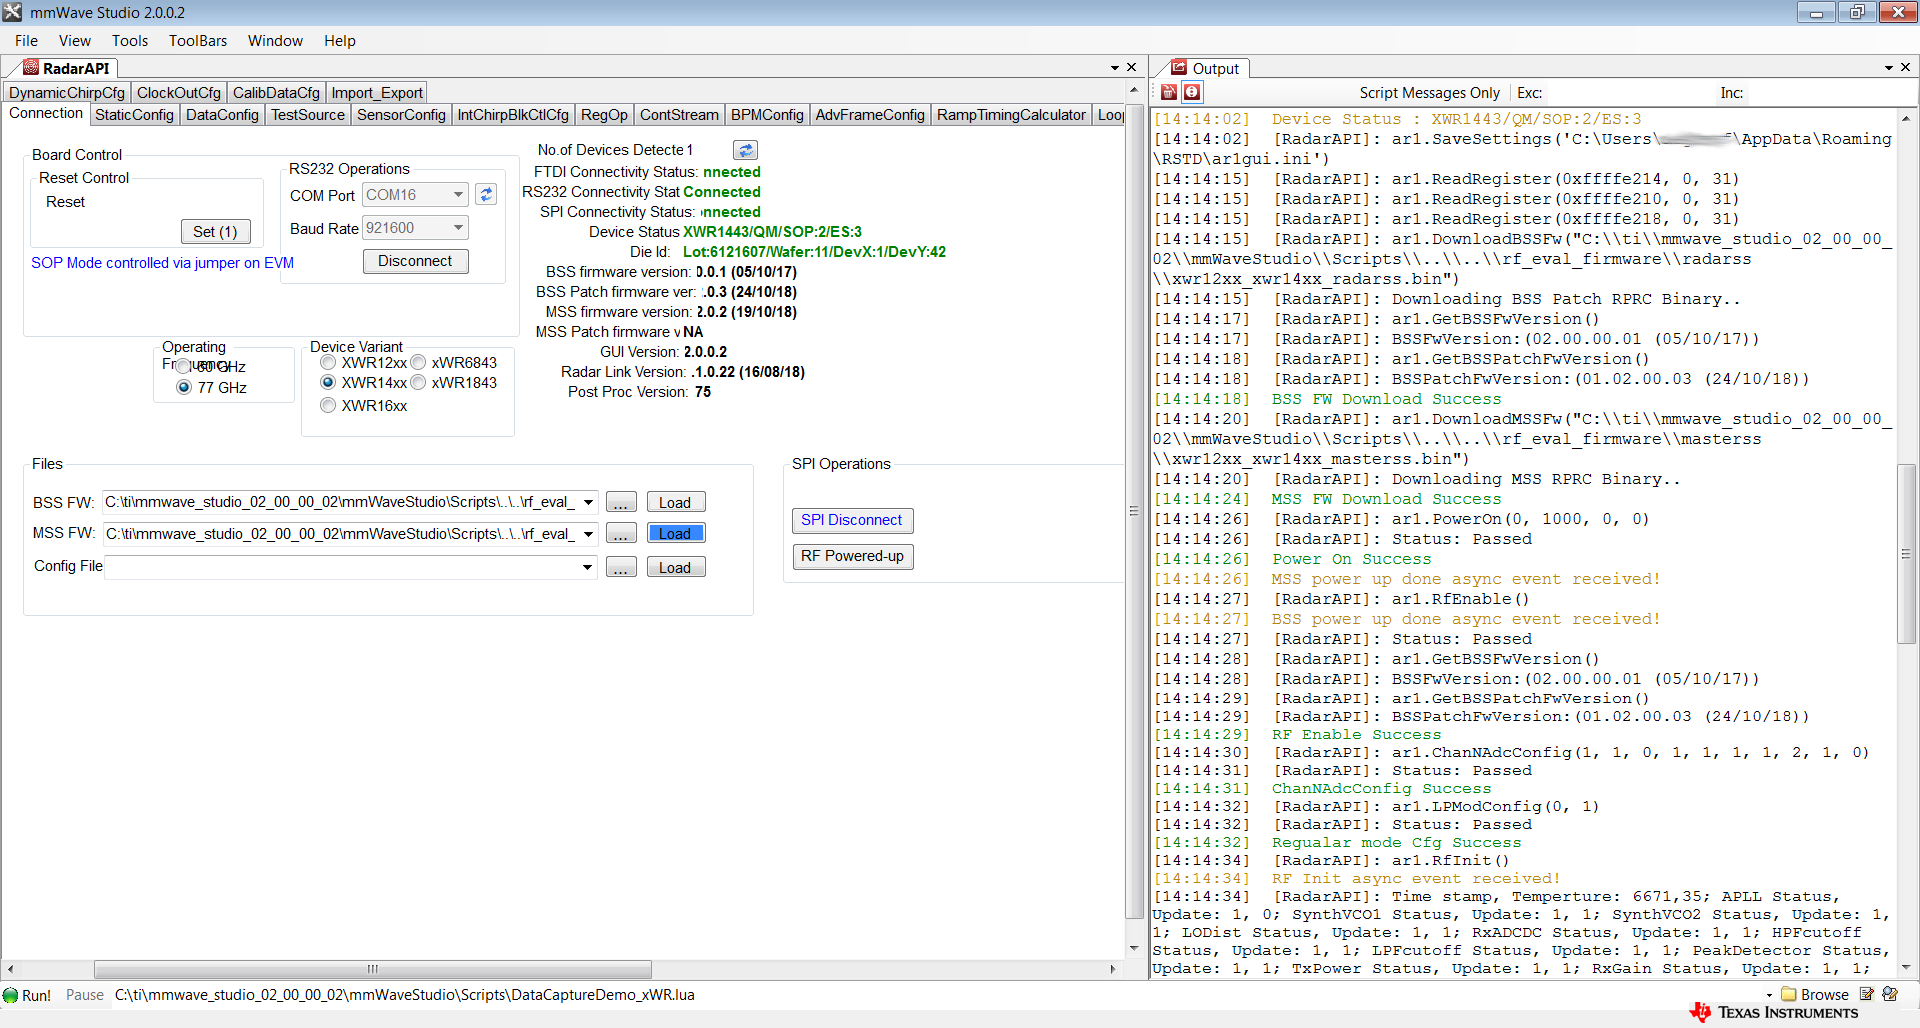
Task: Open the RadarAPI panel options arrow
Action: pos(1114,68)
